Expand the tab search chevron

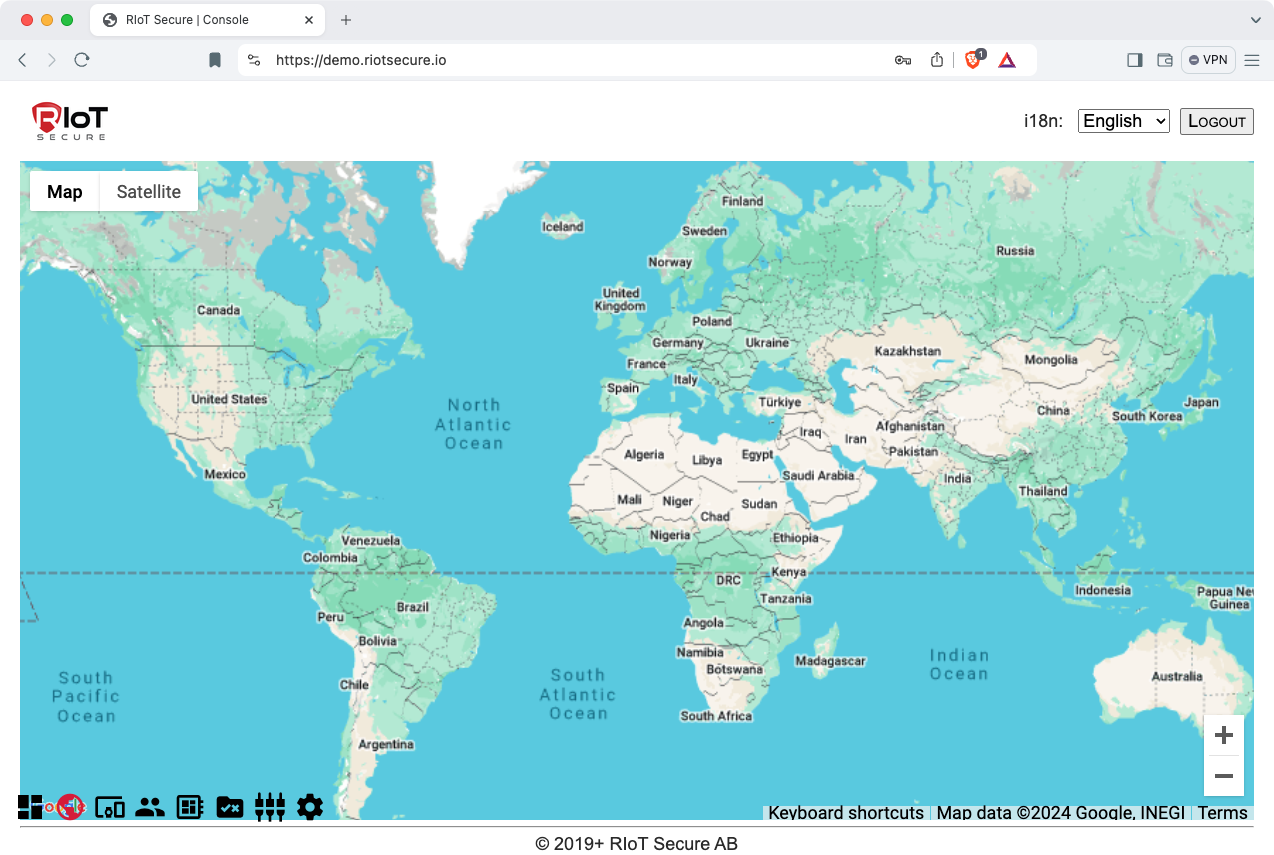[x=1256, y=20]
